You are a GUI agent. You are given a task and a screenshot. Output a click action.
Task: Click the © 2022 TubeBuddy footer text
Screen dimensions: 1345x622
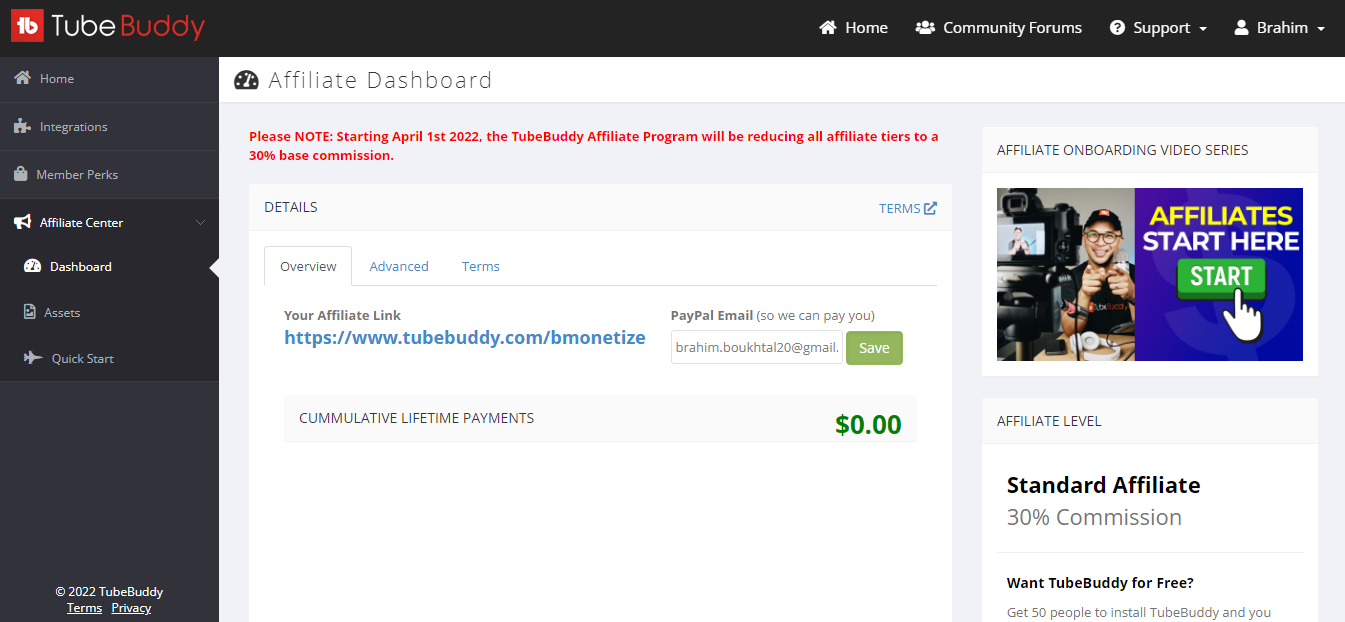[x=109, y=592]
